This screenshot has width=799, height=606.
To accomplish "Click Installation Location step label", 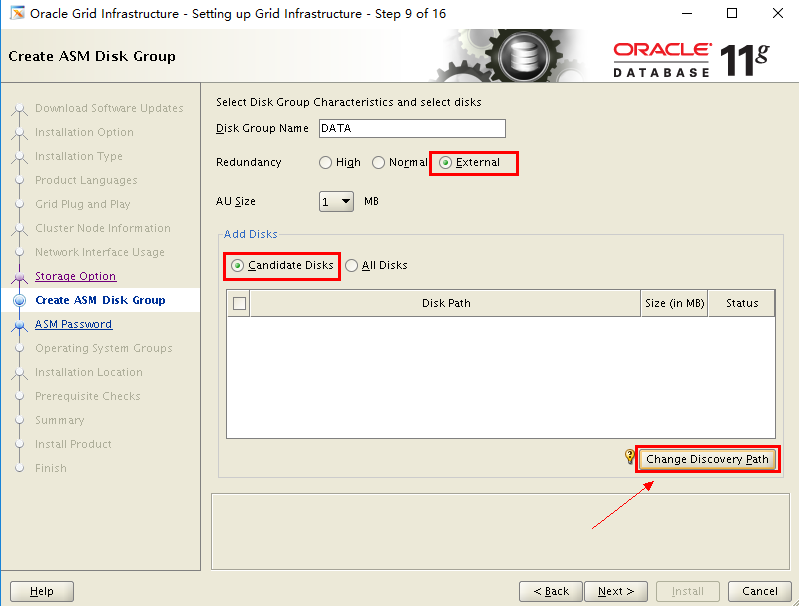I will 89,372.
